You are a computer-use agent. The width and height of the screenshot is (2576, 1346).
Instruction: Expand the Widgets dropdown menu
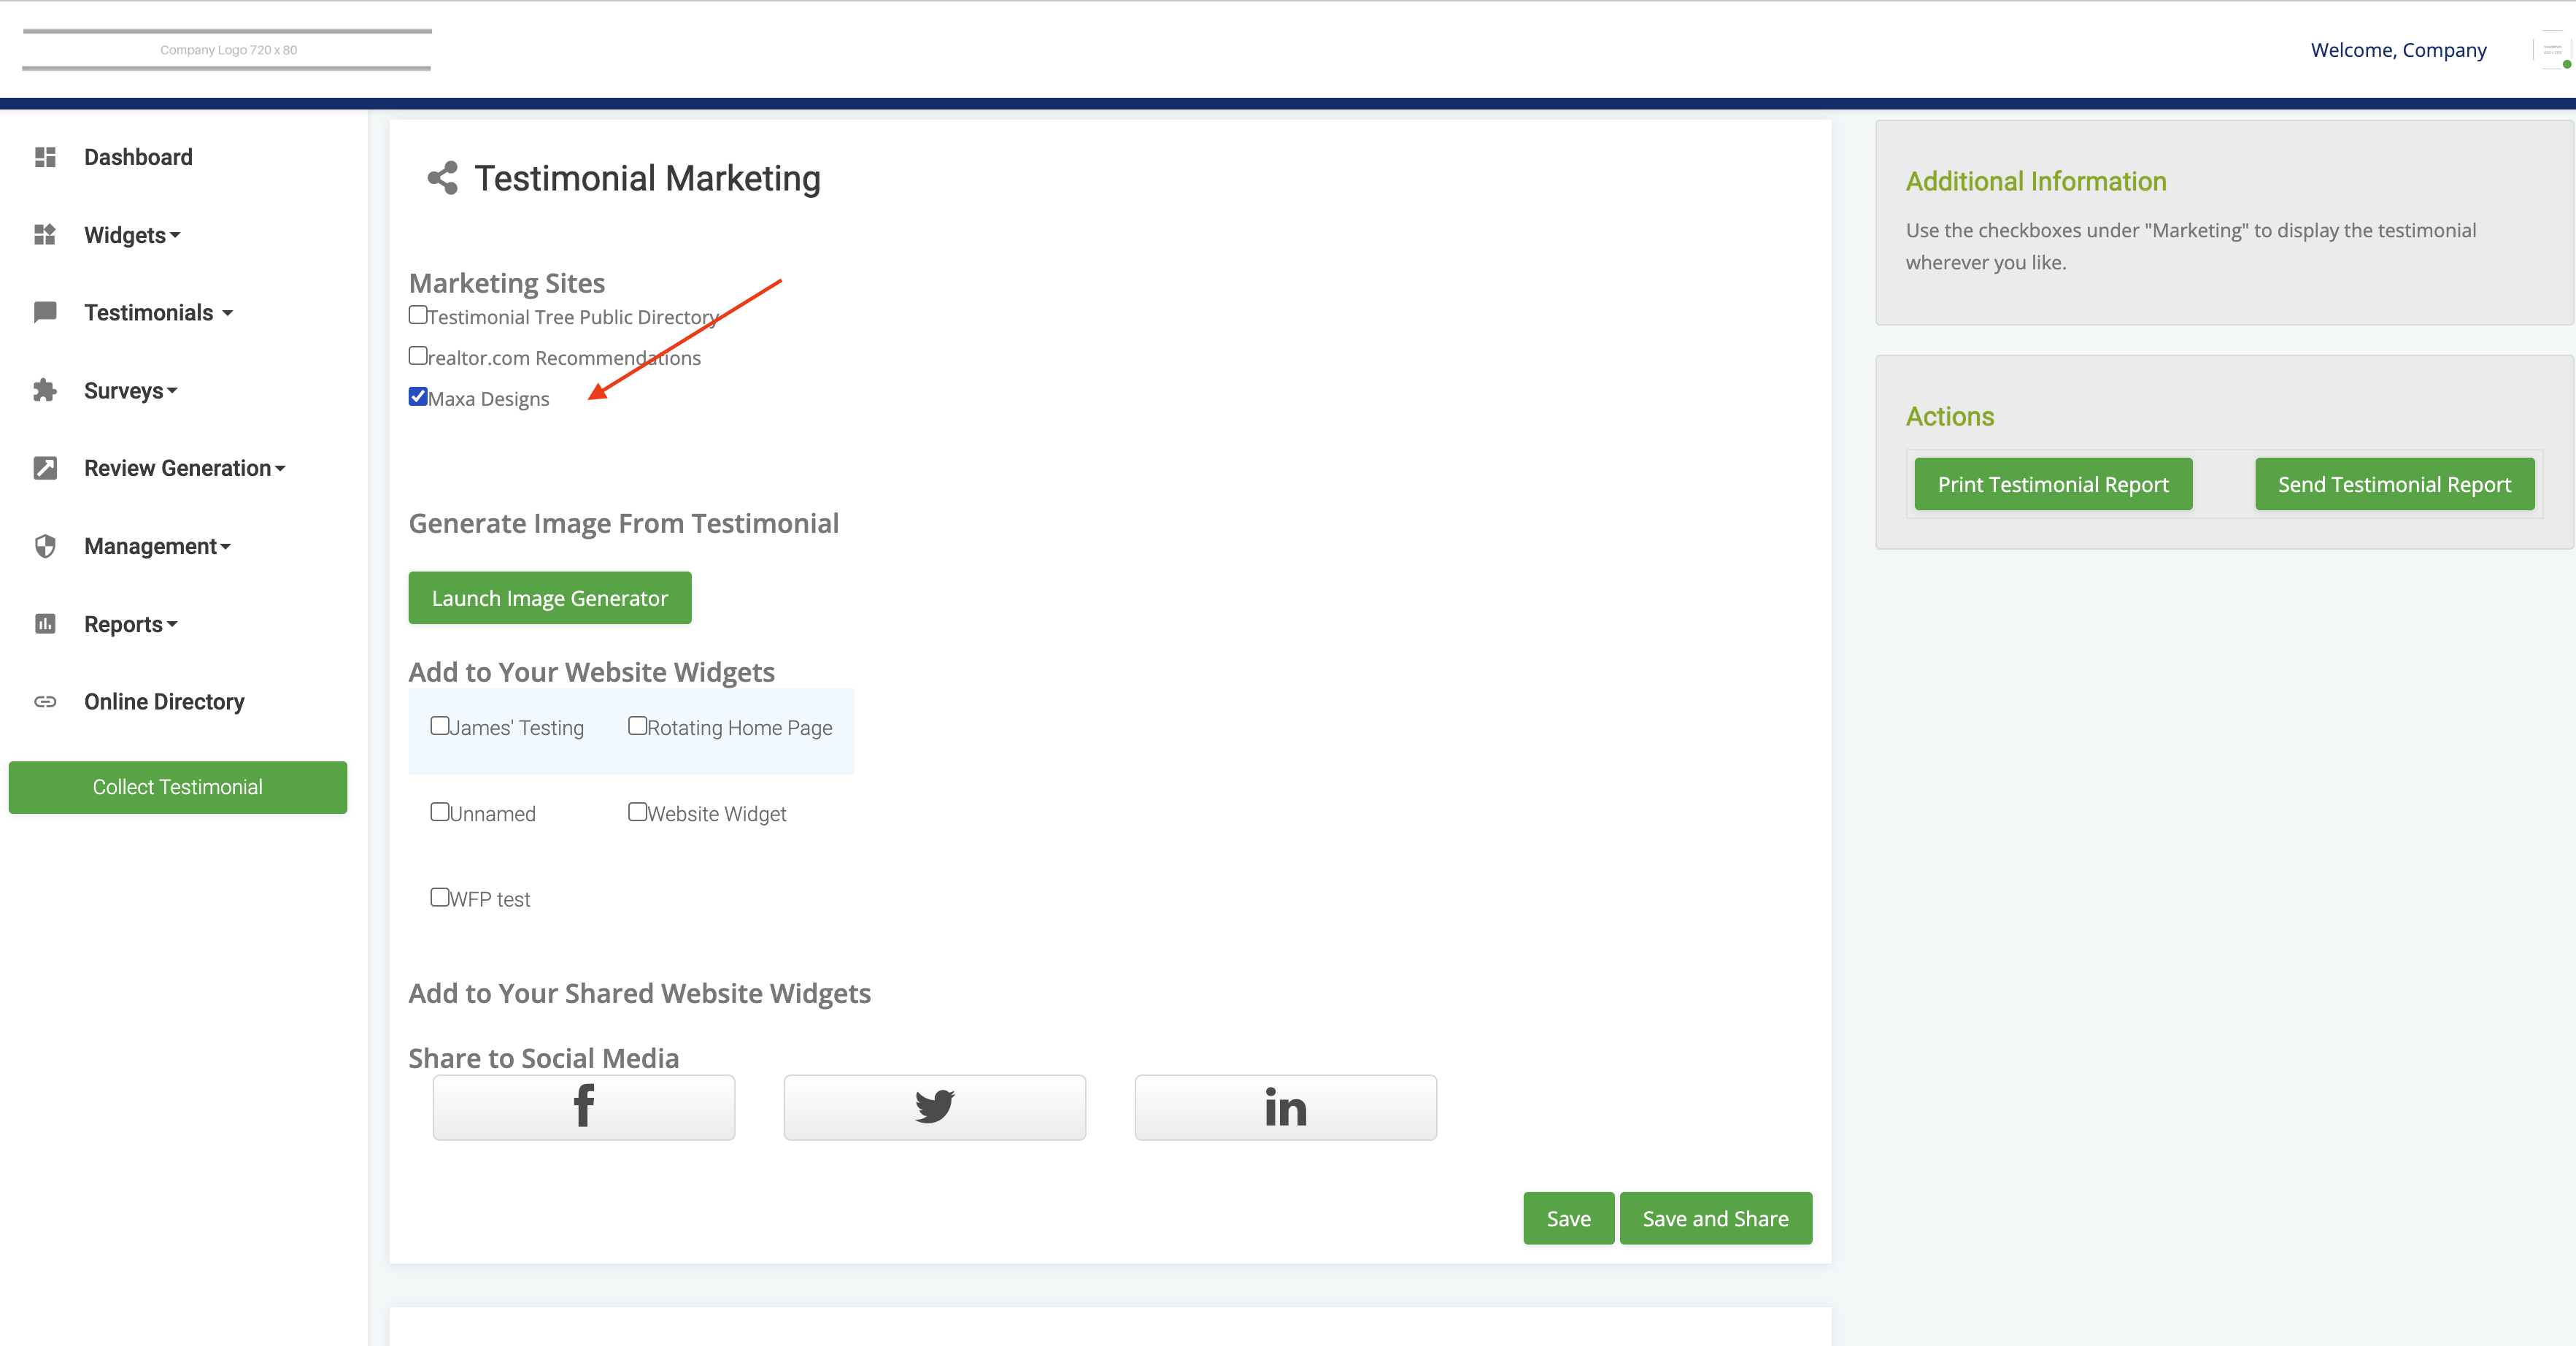(132, 235)
